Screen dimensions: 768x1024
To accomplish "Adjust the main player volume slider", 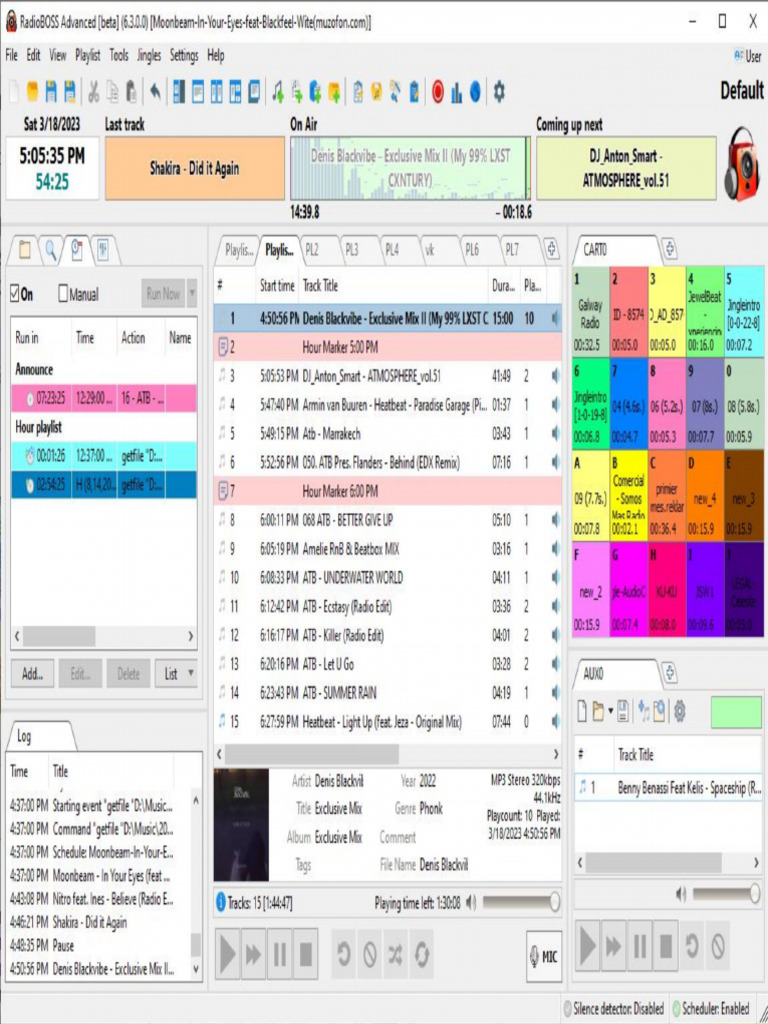I will point(519,903).
